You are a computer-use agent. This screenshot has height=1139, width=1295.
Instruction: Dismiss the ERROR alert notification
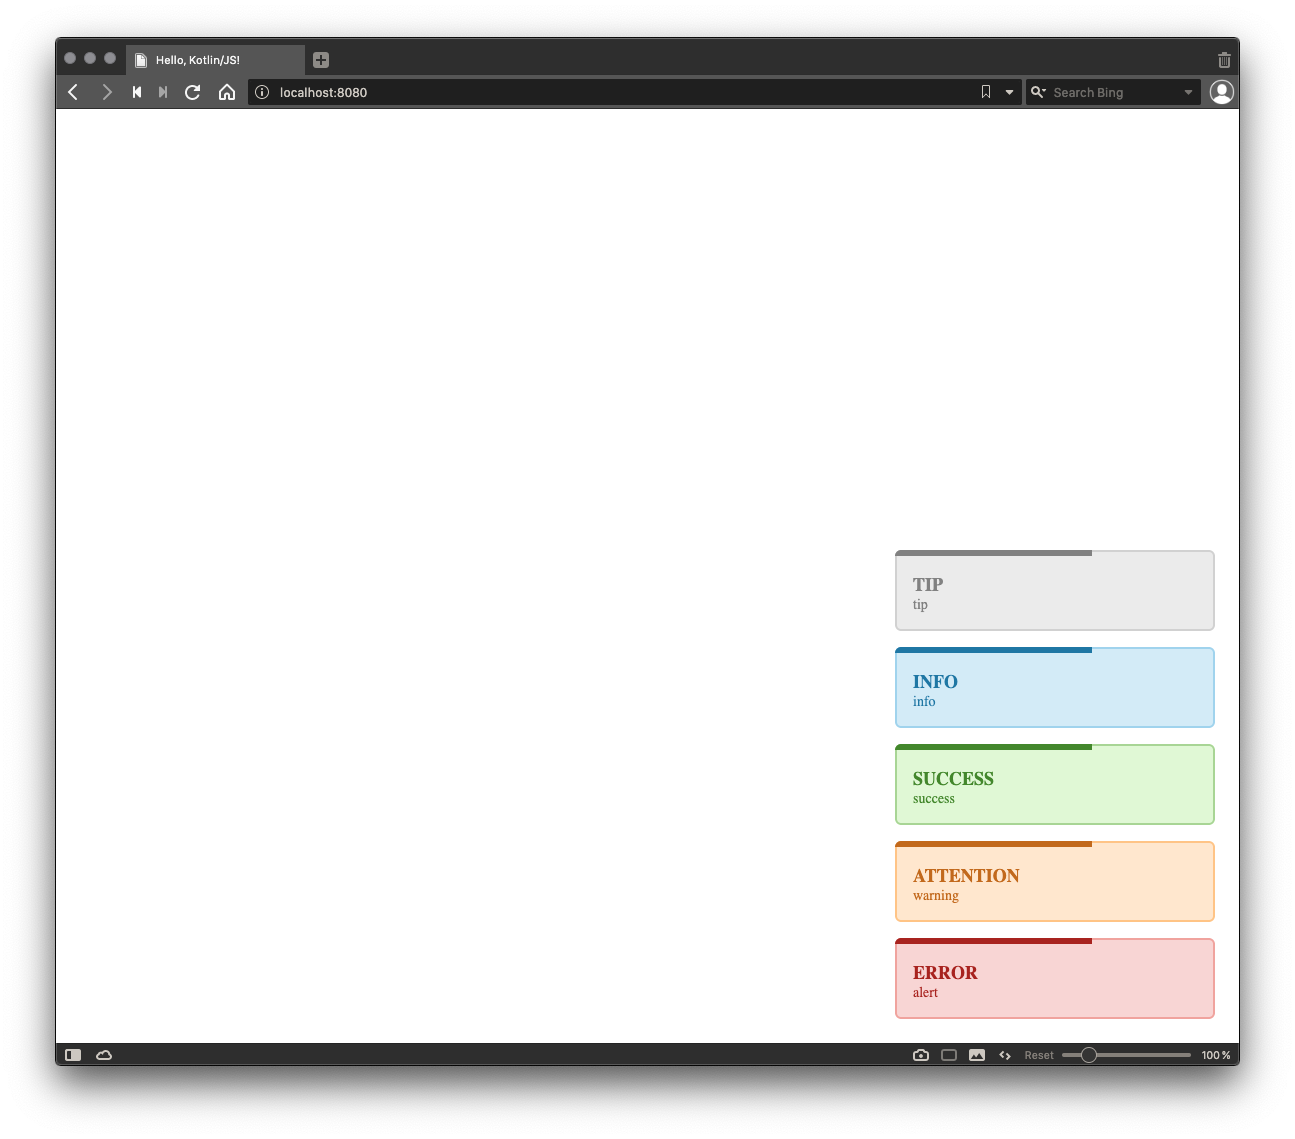(x=1055, y=978)
